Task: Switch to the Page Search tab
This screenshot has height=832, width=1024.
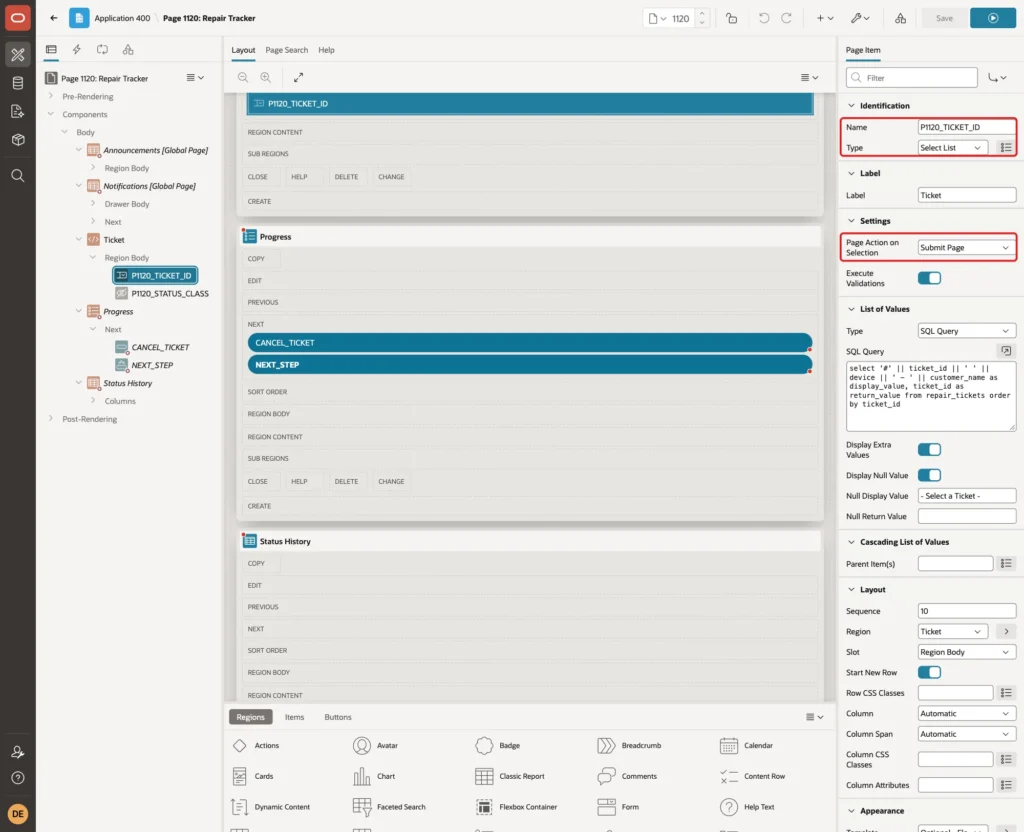Action: [x=286, y=50]
